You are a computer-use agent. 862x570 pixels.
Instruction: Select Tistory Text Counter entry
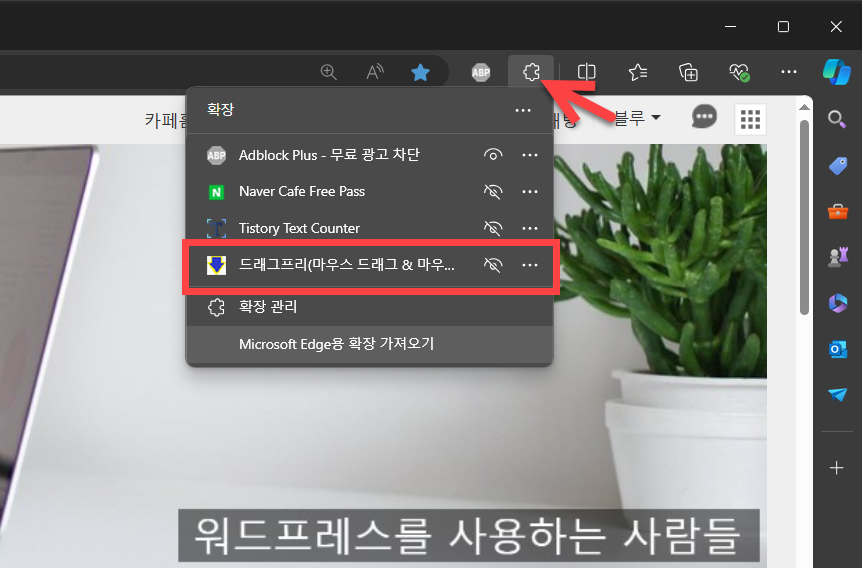coord(369,228)
